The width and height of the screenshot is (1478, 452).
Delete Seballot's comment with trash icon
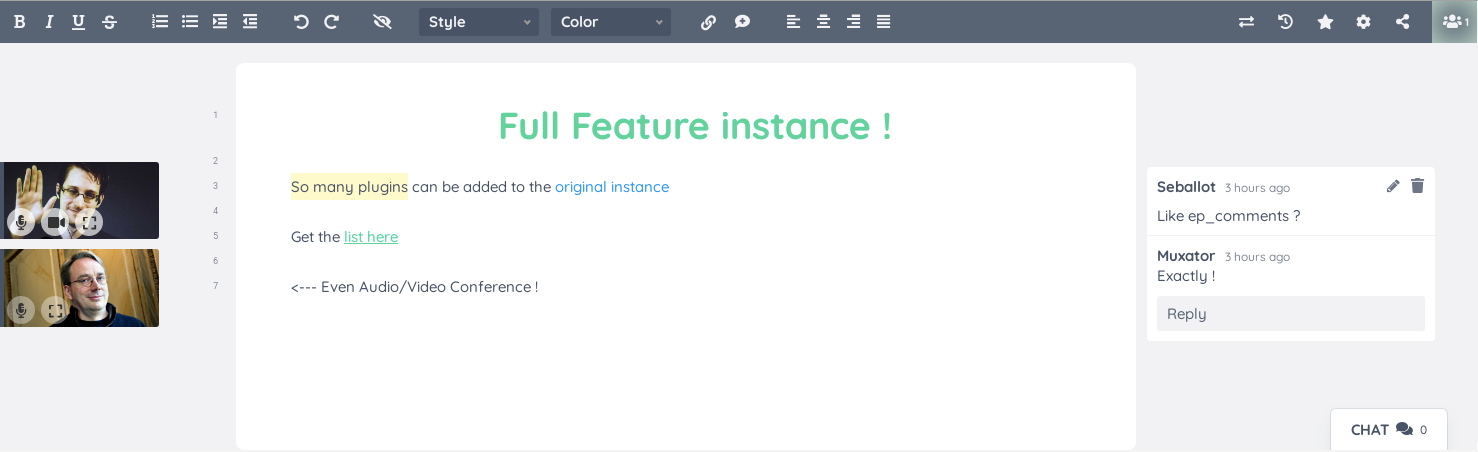point(1417,186)
